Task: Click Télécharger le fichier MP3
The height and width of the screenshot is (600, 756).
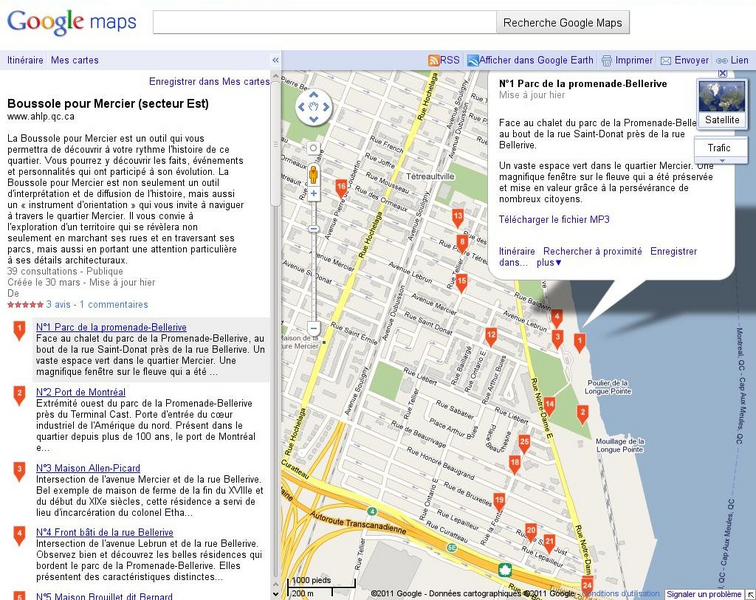Action: click(x=554, y=219)
